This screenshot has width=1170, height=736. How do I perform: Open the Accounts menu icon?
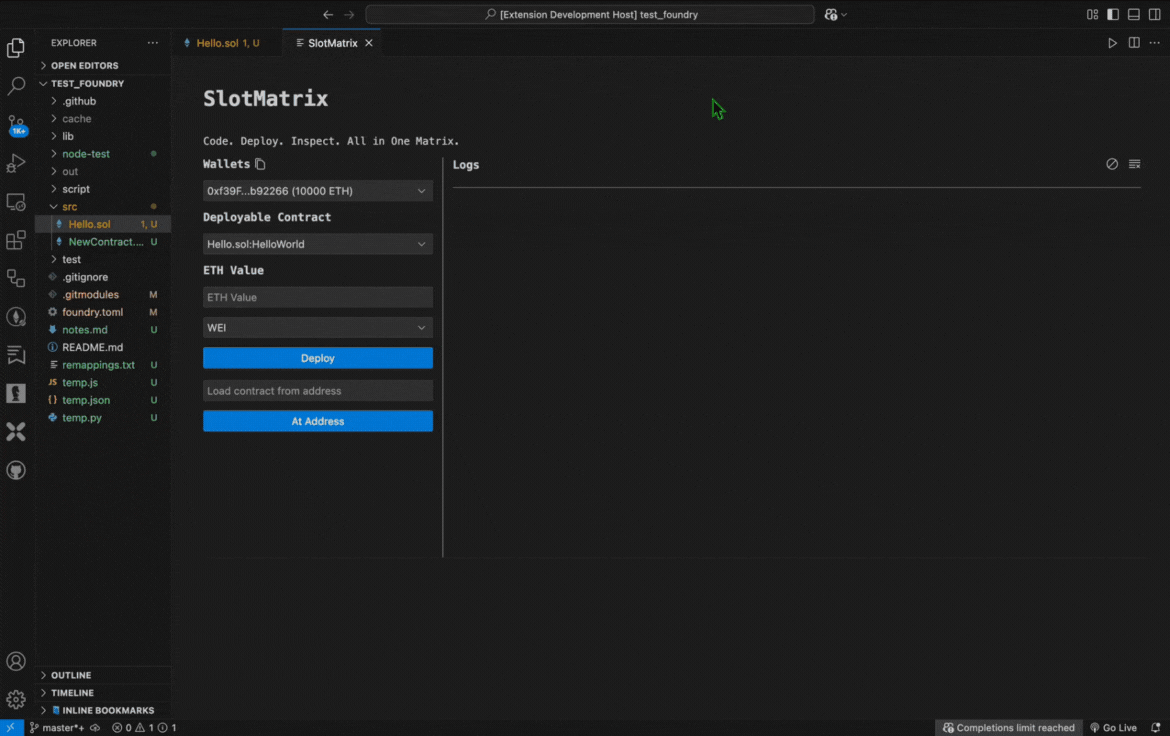[x=16, y=661]
